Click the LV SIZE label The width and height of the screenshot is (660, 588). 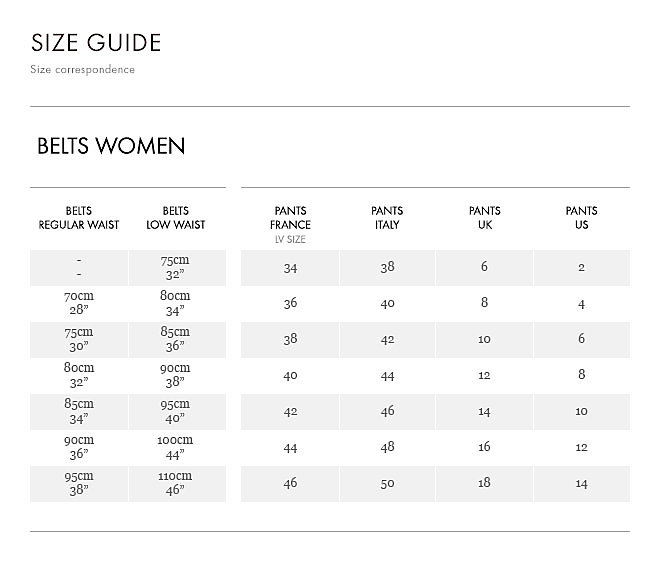coord(290,240)
